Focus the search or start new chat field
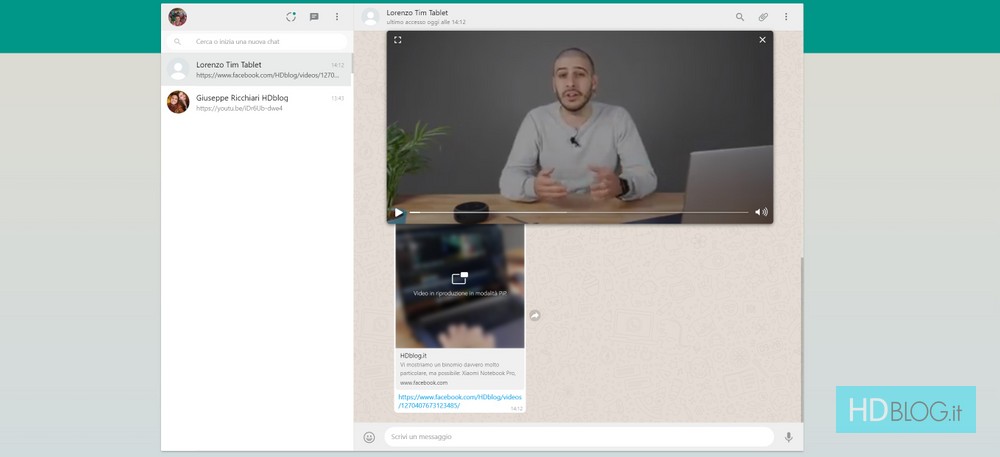 click(x=257, y=41)
